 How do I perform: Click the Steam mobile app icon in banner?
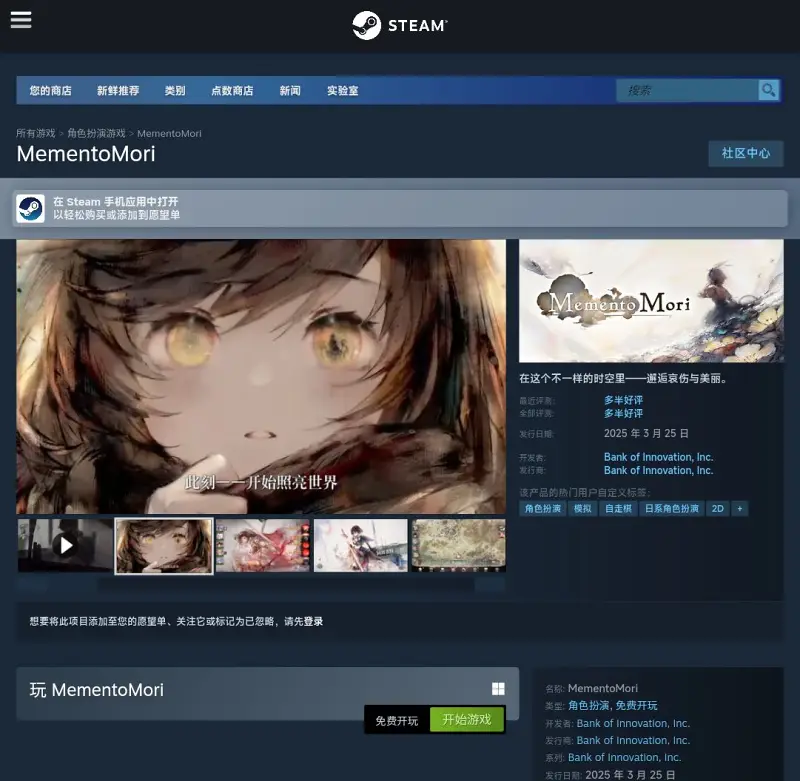31,208
